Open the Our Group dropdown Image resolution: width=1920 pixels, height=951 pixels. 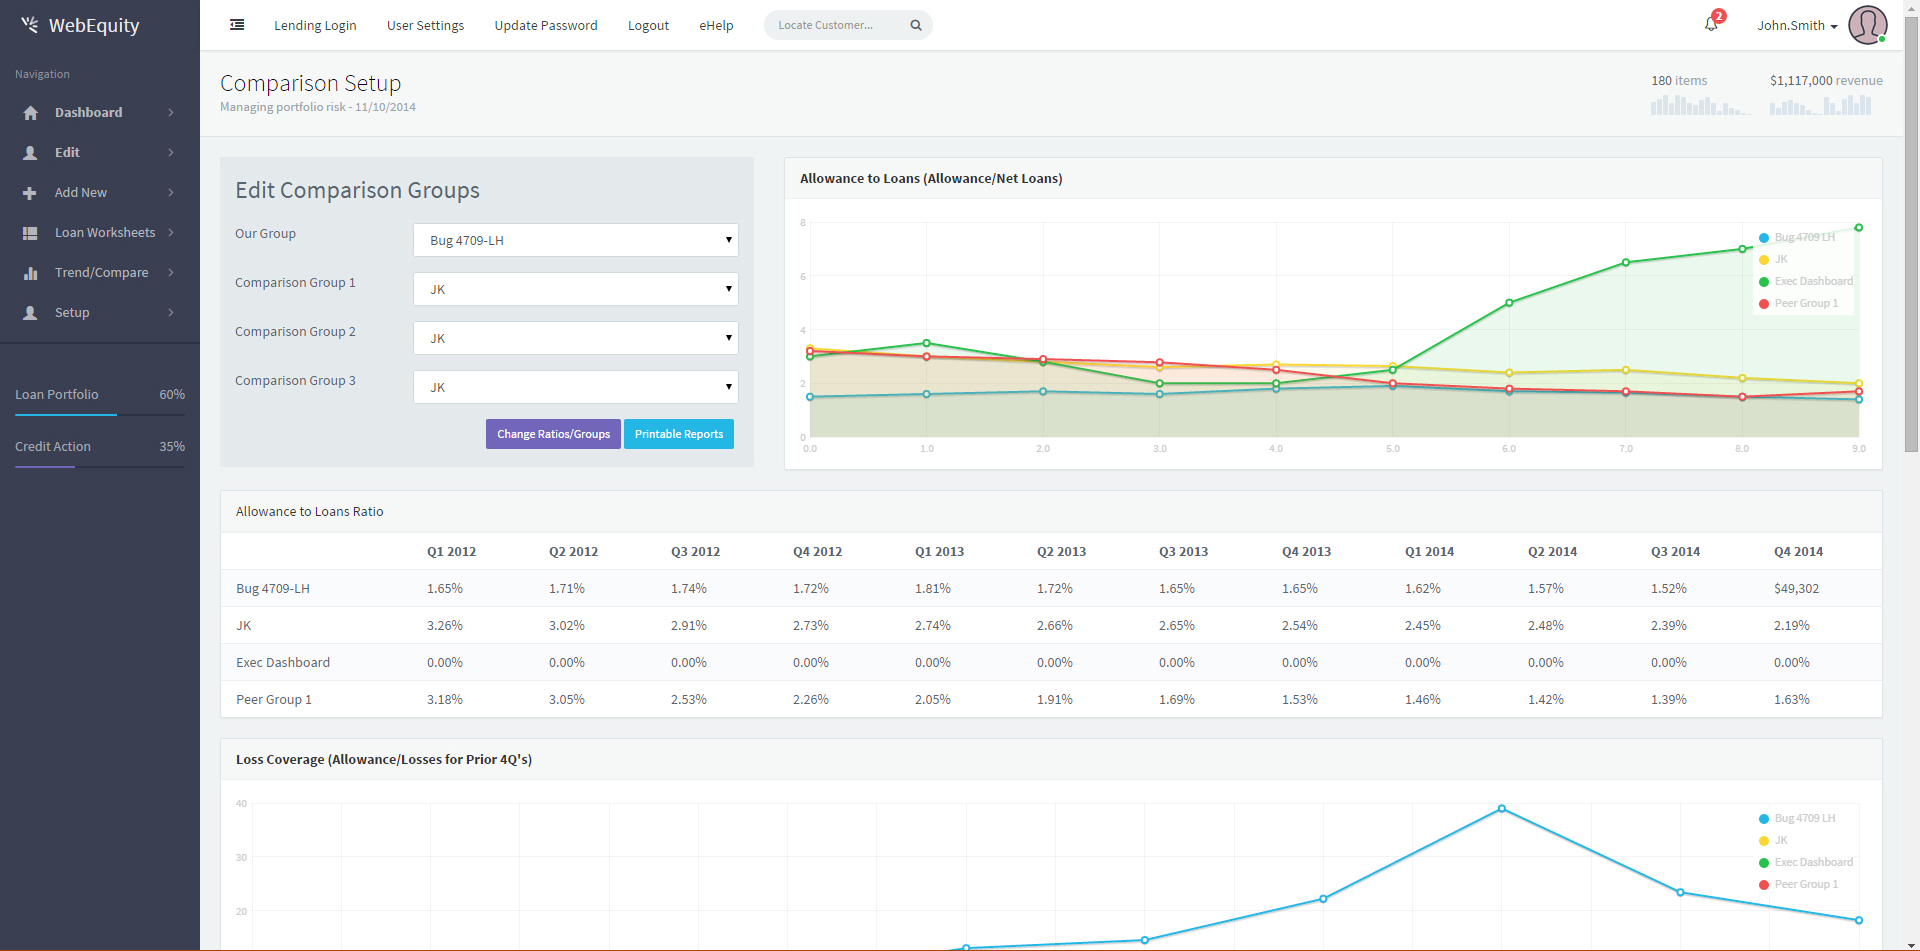575,240
